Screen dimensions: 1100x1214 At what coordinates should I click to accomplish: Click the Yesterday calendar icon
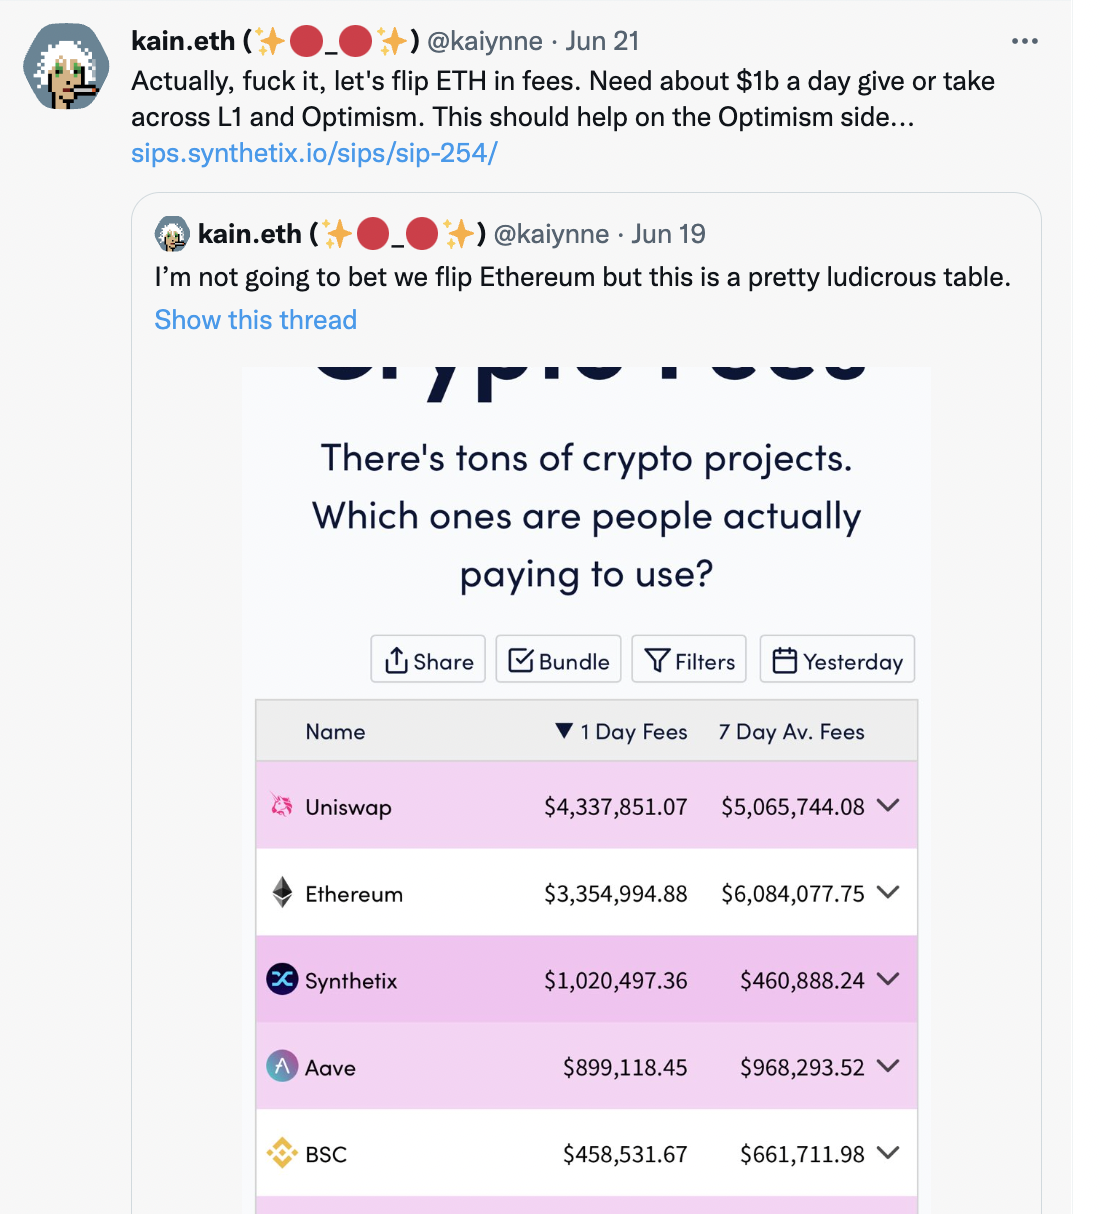tap(786, 659)
